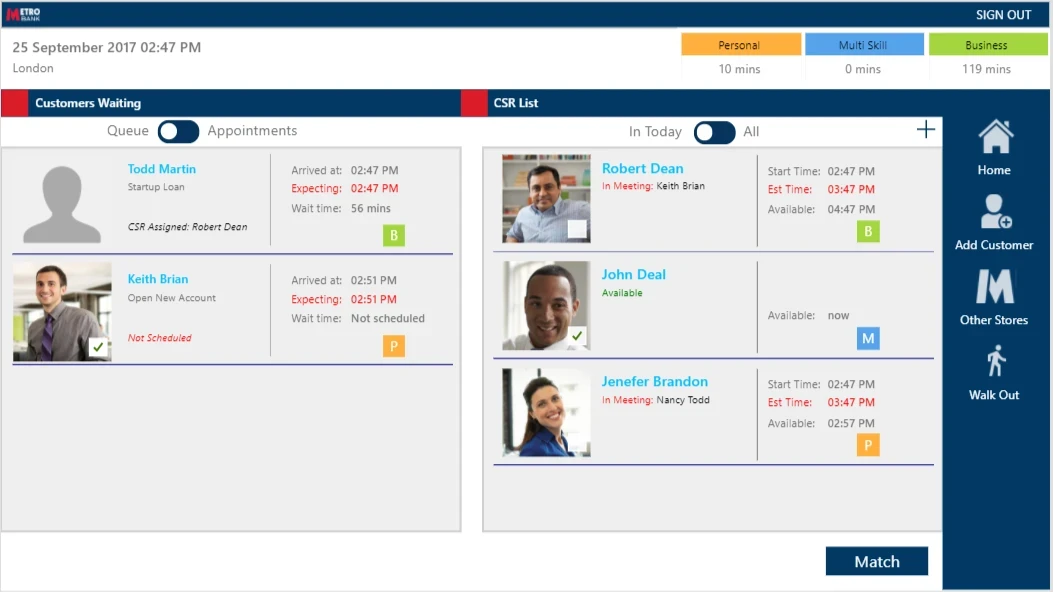
Task: Click the plus icon to add a CSR
Action: [x=926, y=130]
